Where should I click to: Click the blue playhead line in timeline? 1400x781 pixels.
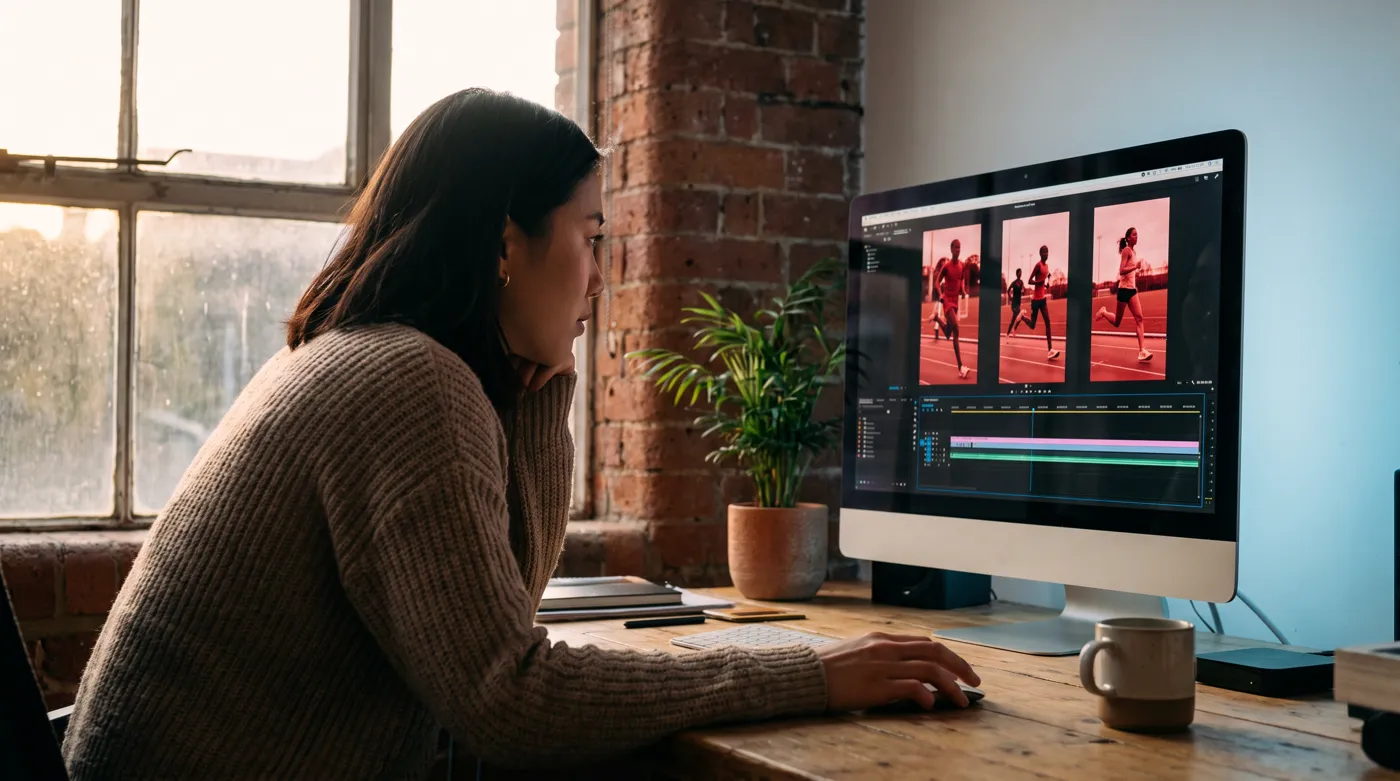coord(1032,450)
